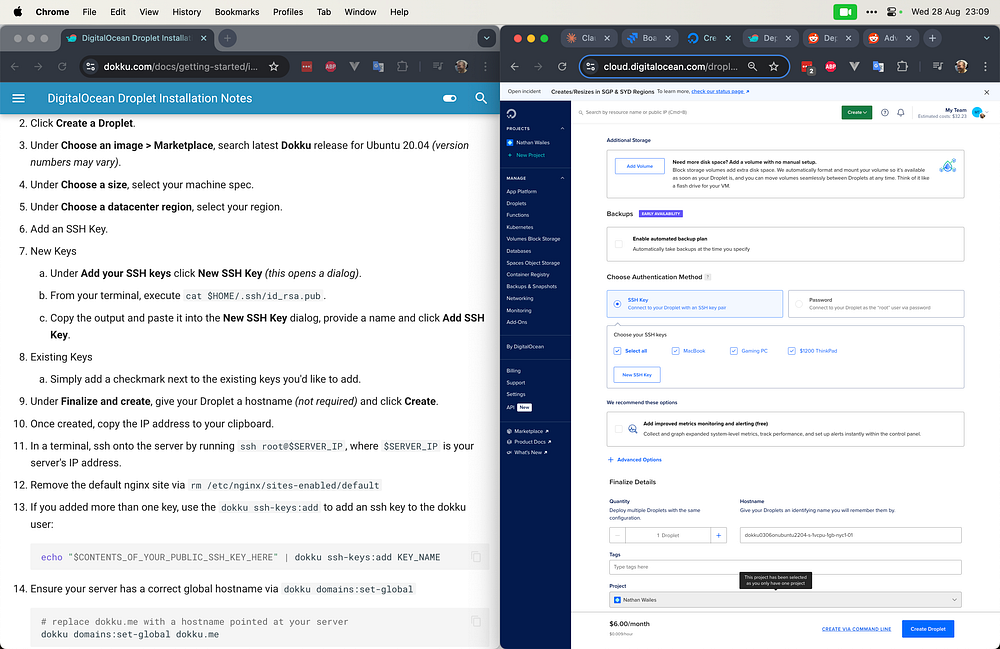Screen dimensions: 1000x649
Task: Toggle MacBook SSH key checkbox
Action: click(x=675, y=351)
